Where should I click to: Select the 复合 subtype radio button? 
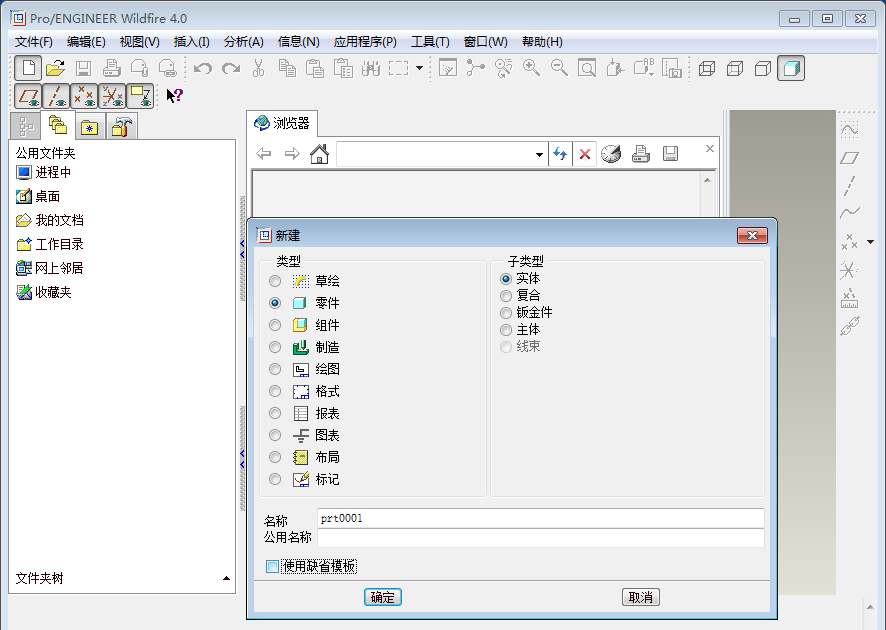pos(506,296)
